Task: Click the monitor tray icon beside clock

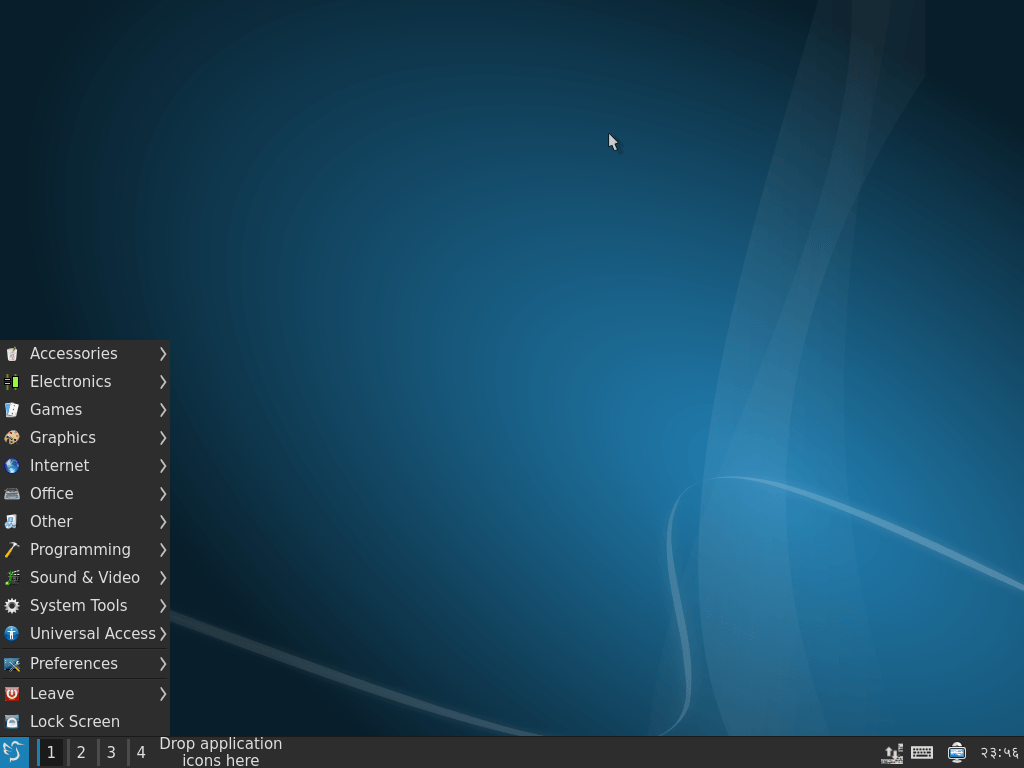Action: [x=957, y=752]
